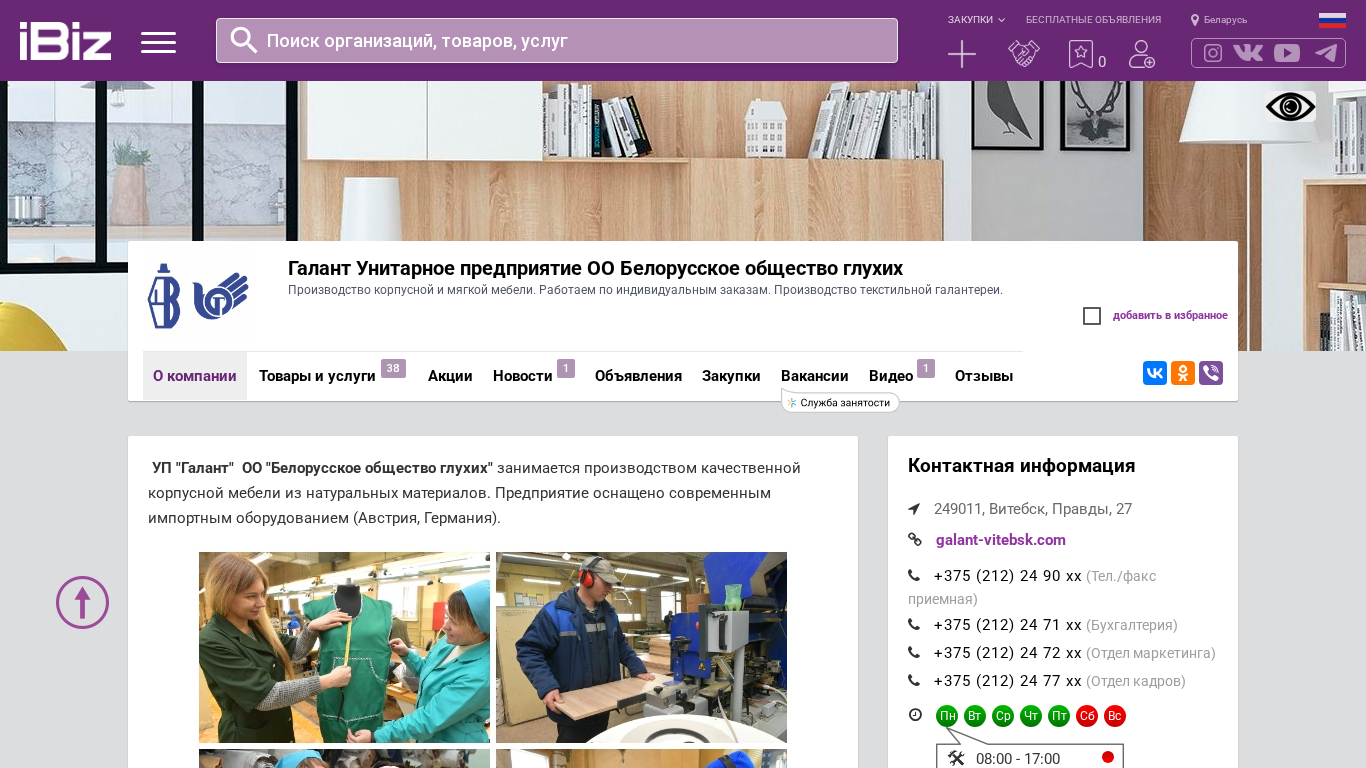Focus the organization search field

click(x=557, y=41)
